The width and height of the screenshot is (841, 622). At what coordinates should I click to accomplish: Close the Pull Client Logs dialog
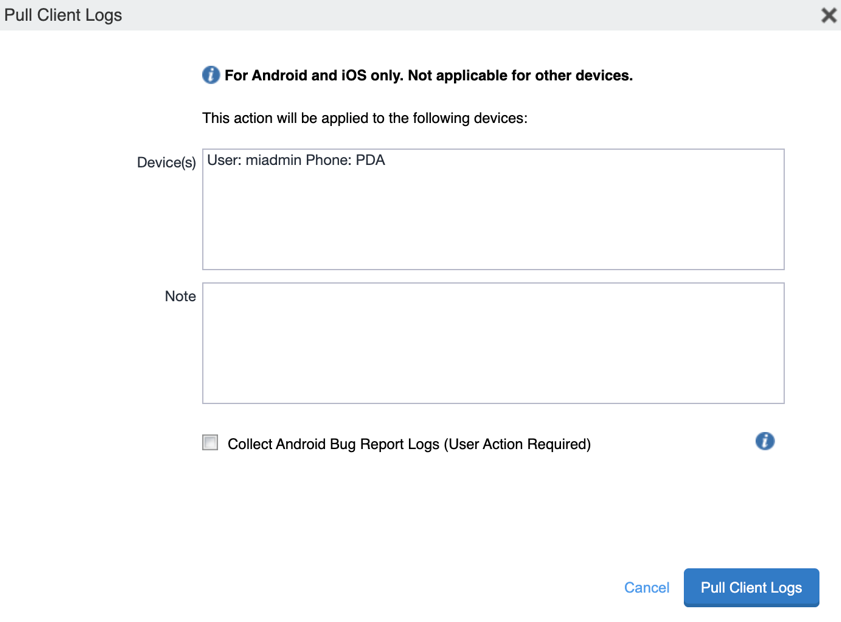pyautogui.click(x=828, y=15)
